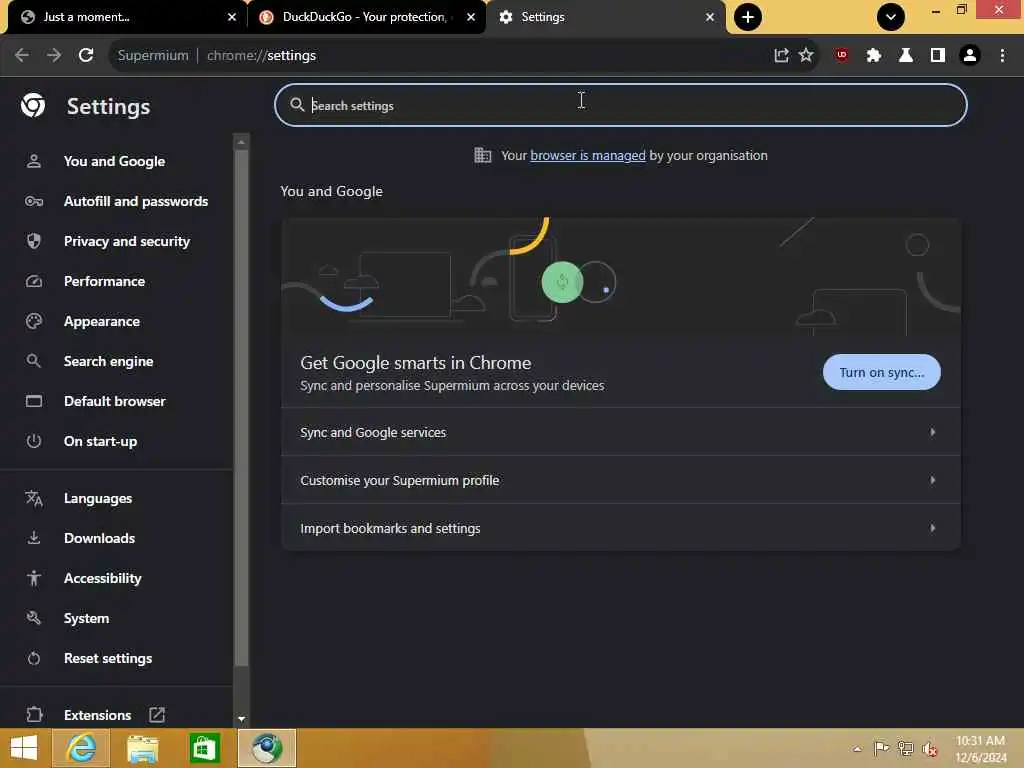Launch Internet Explorer from taskbar

[x=81, y=748]
